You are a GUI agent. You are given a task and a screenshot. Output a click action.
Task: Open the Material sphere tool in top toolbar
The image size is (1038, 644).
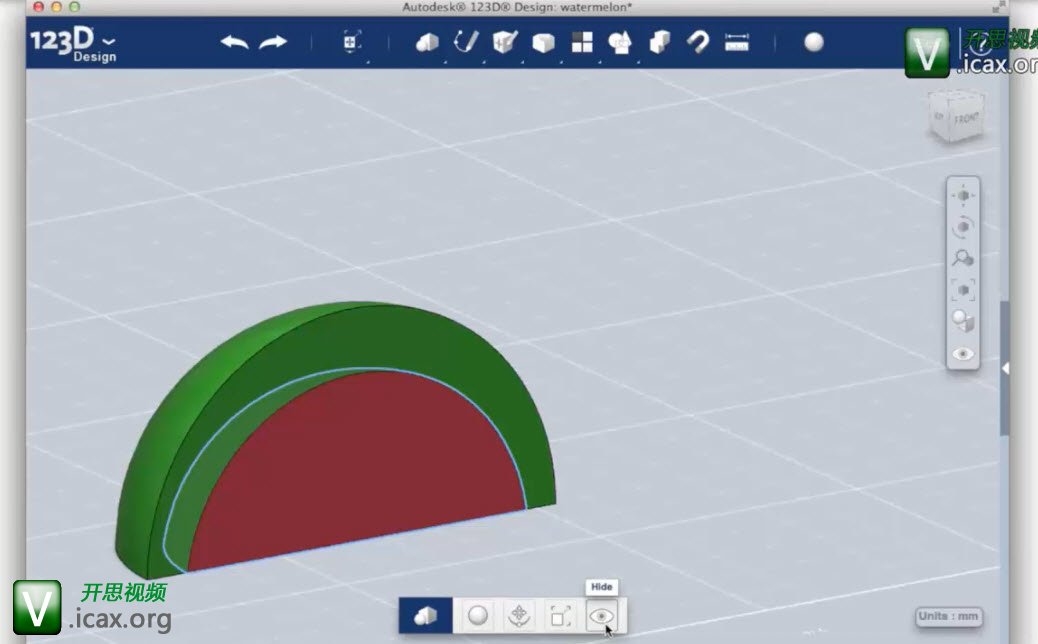pos(814,42)
